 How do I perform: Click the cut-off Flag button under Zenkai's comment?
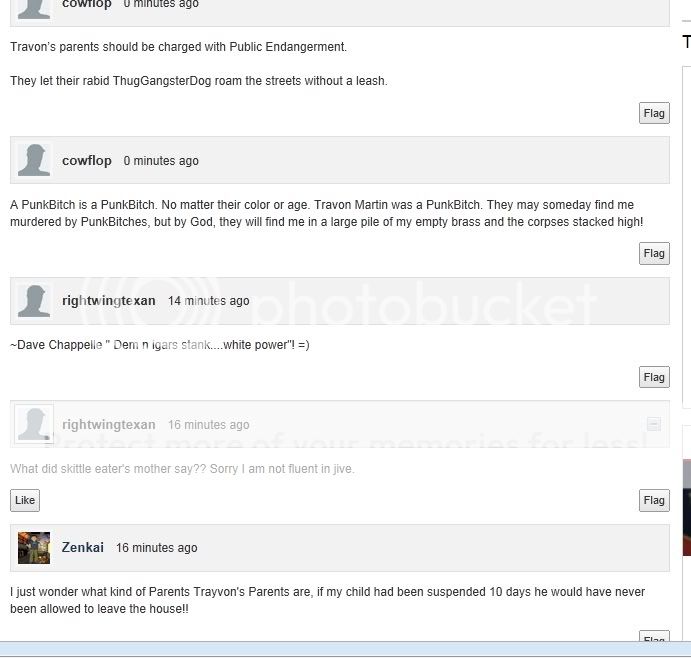pos(654,636)
